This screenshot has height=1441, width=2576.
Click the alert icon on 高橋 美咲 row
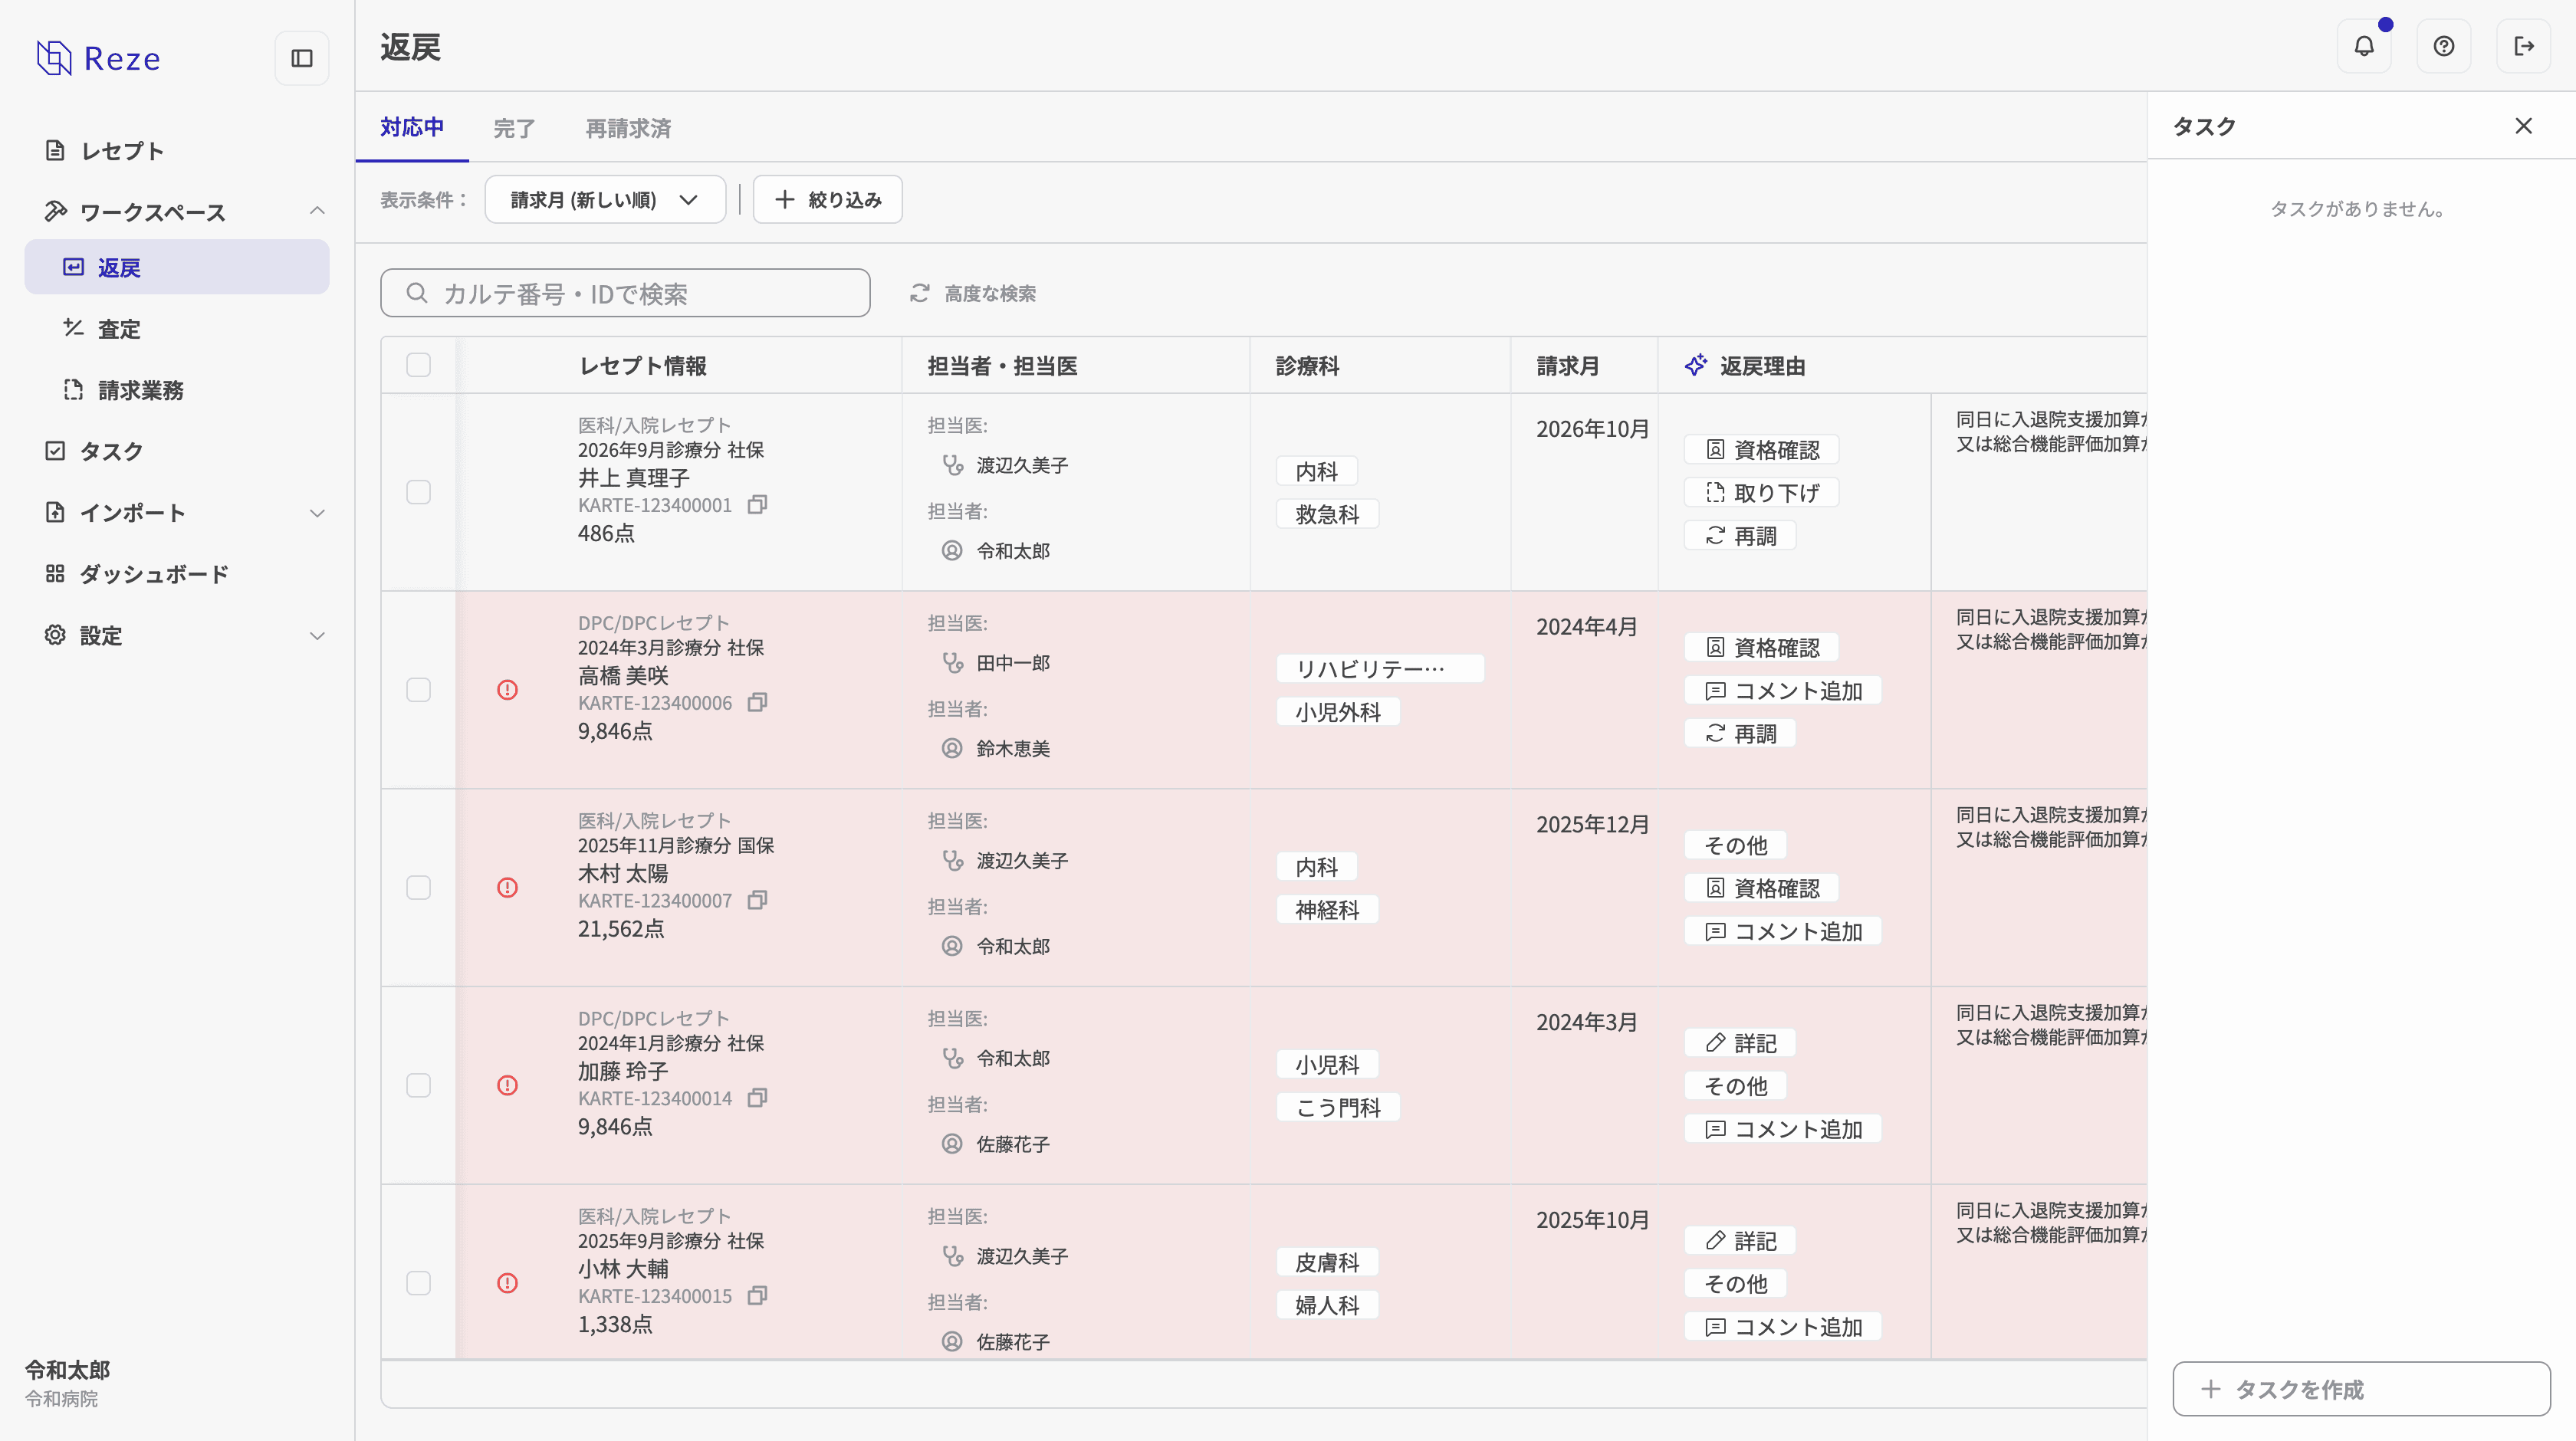508,690
